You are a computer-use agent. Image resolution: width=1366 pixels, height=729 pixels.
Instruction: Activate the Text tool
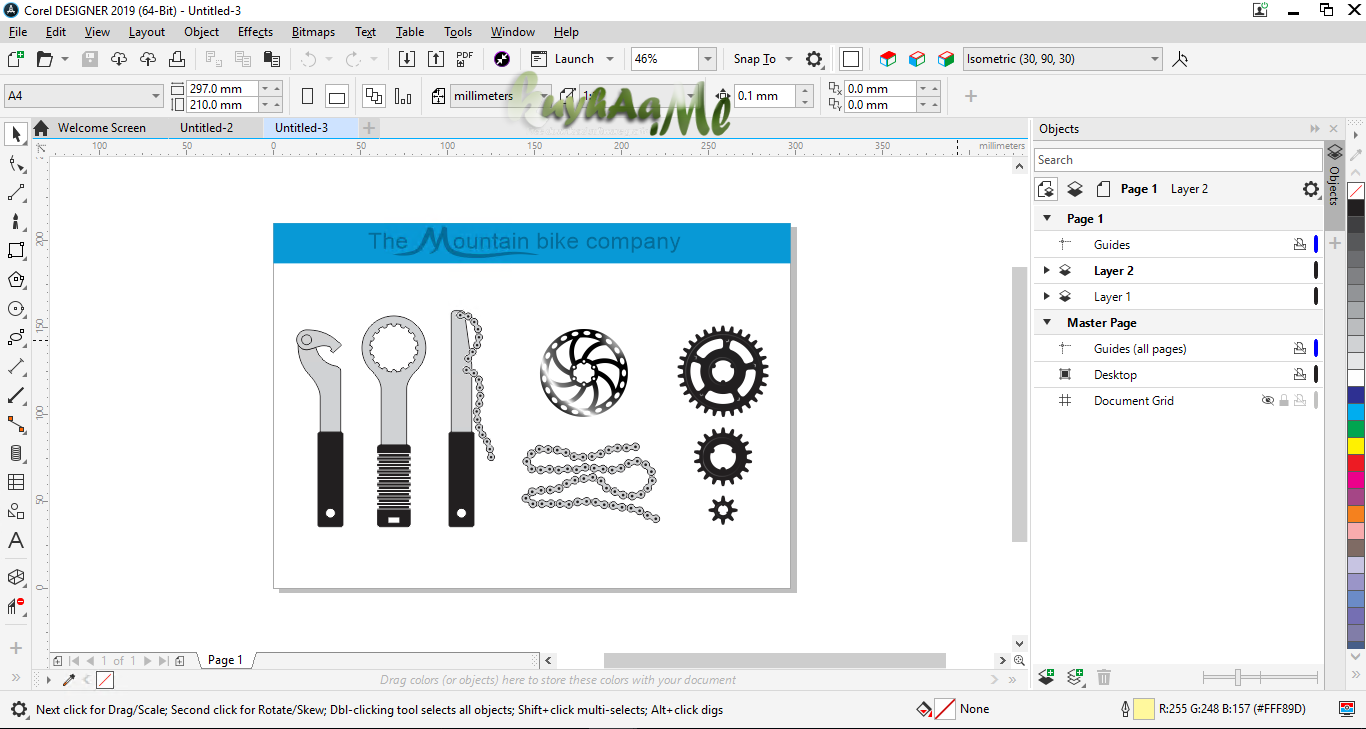[x=16, y=541]
